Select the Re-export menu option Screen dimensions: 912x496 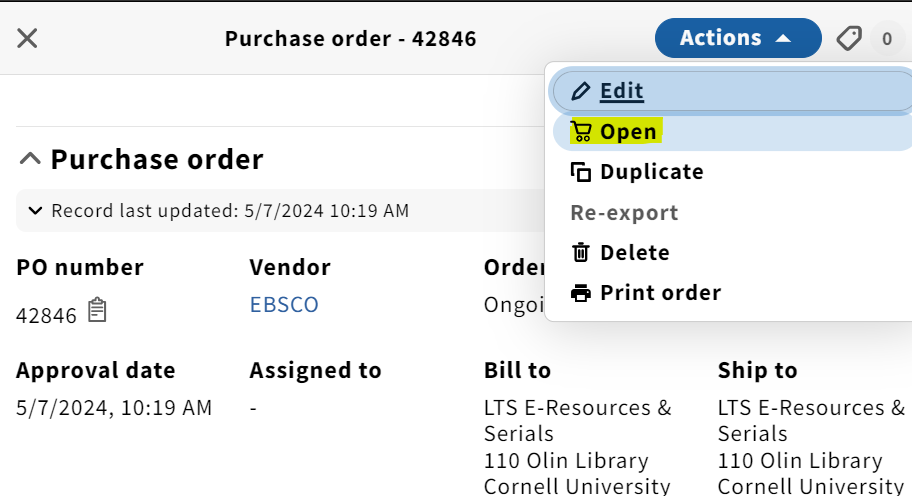pos(624,213)
